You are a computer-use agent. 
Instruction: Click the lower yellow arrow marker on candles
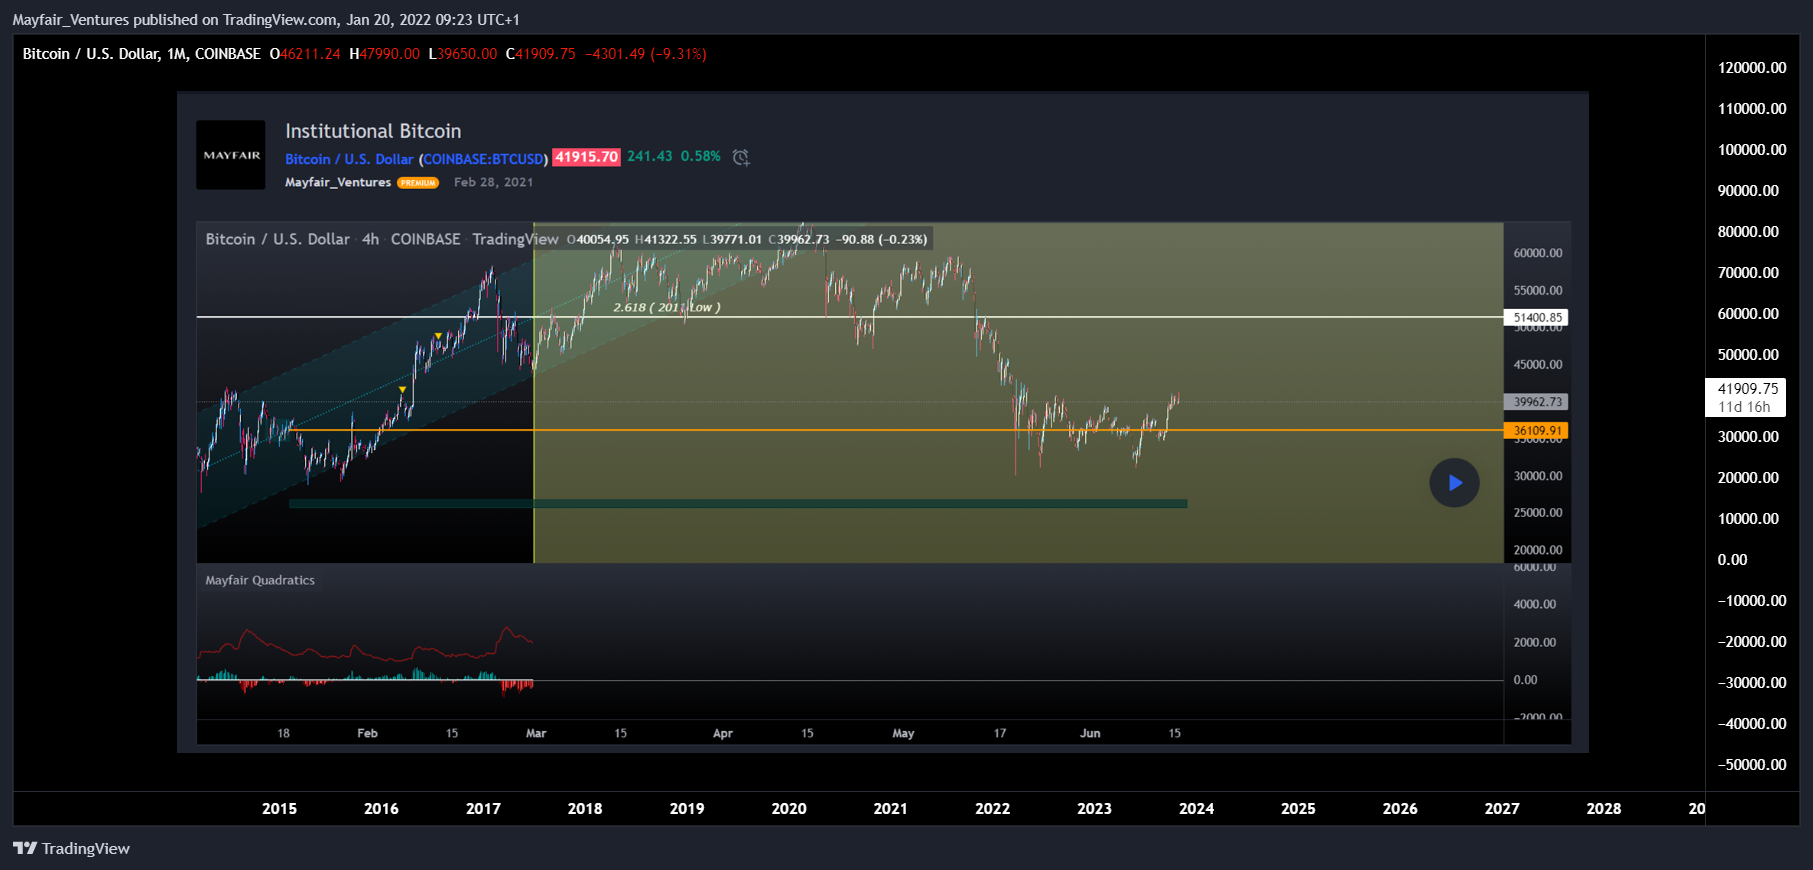pyautogui.click(x=402, y=389)
